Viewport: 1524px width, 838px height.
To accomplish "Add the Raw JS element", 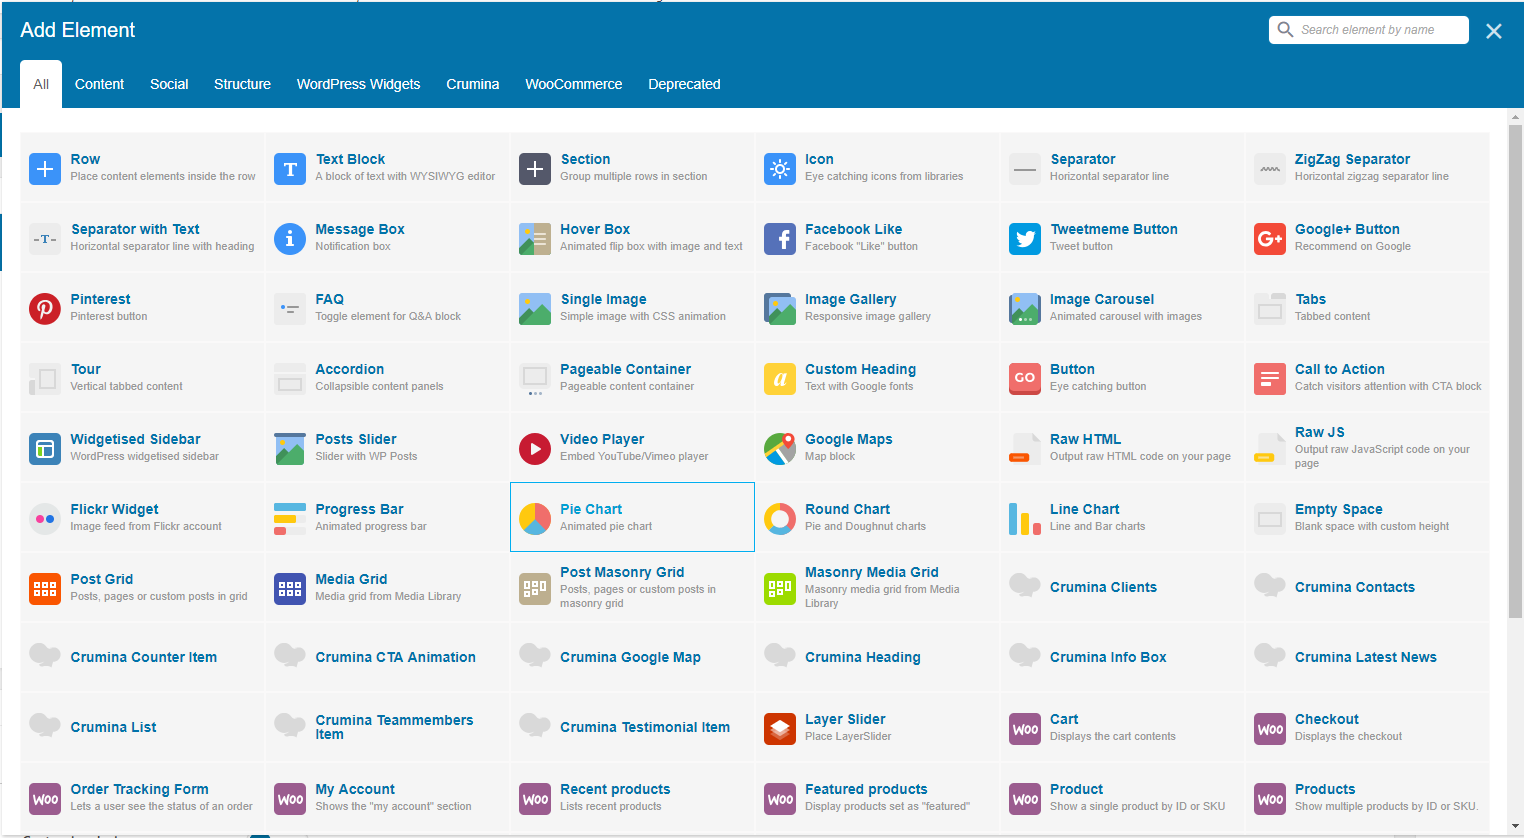I will click(1367, 447).
